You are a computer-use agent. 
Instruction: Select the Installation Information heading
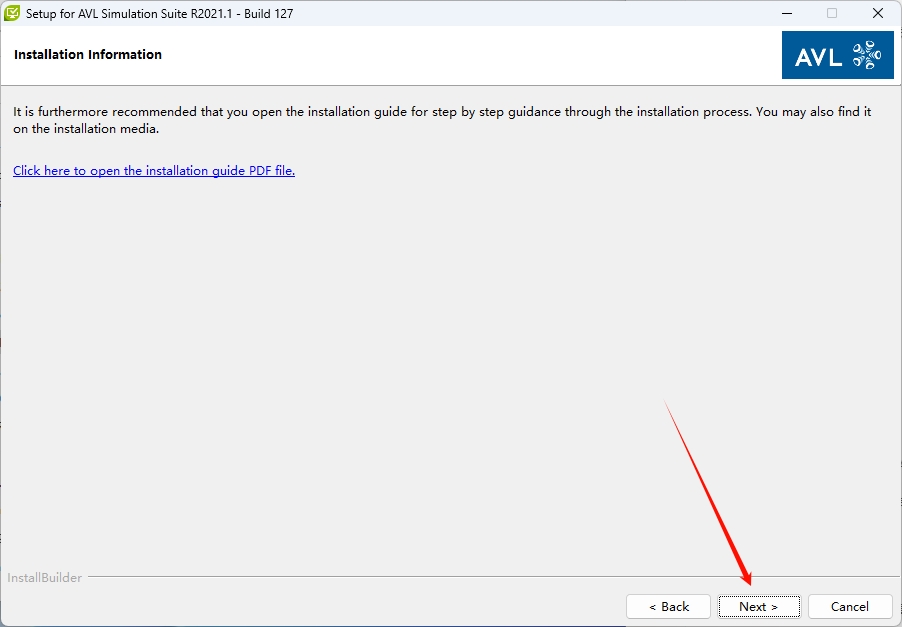coord(88,55)
